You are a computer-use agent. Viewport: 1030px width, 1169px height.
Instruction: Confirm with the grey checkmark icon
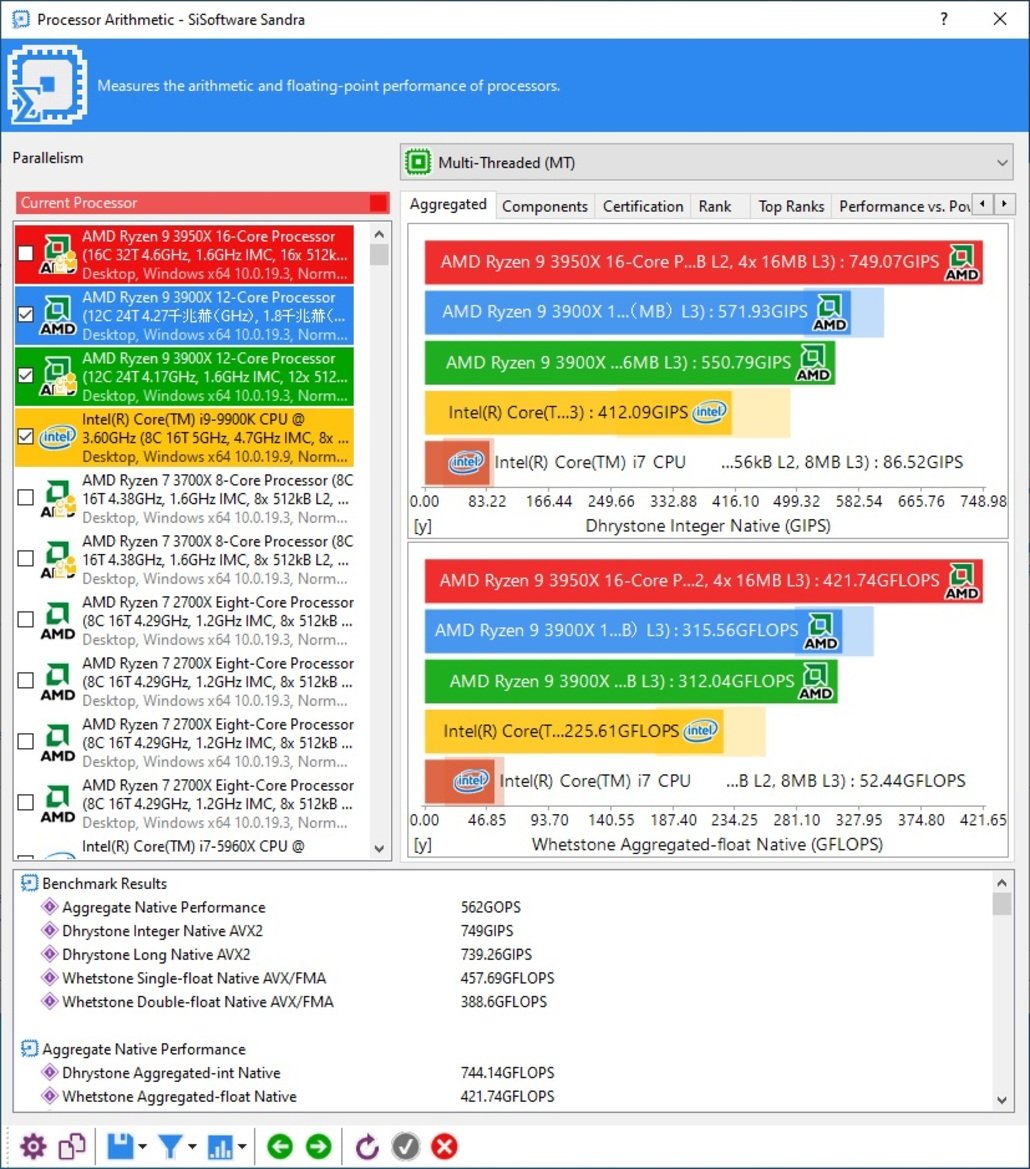click(x=405, y=1146)
